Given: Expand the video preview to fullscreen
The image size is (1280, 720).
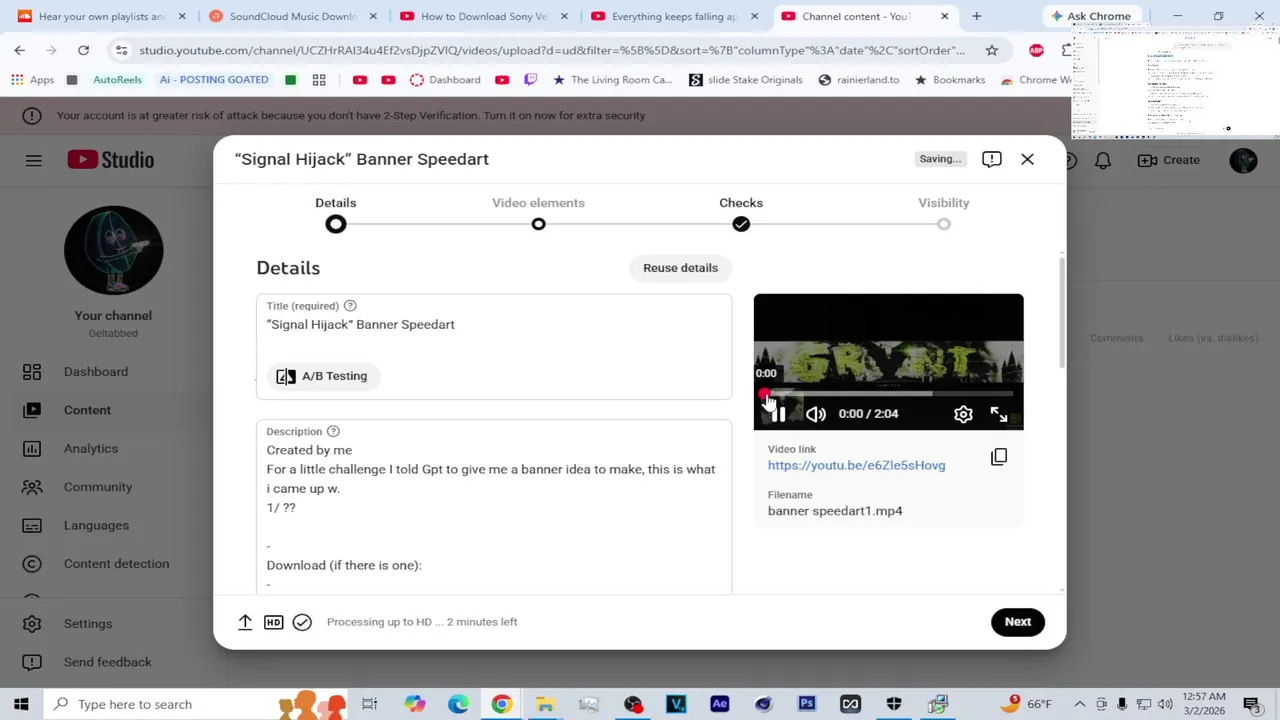Looking at the screenshot, I should click(x=999, y=414).
